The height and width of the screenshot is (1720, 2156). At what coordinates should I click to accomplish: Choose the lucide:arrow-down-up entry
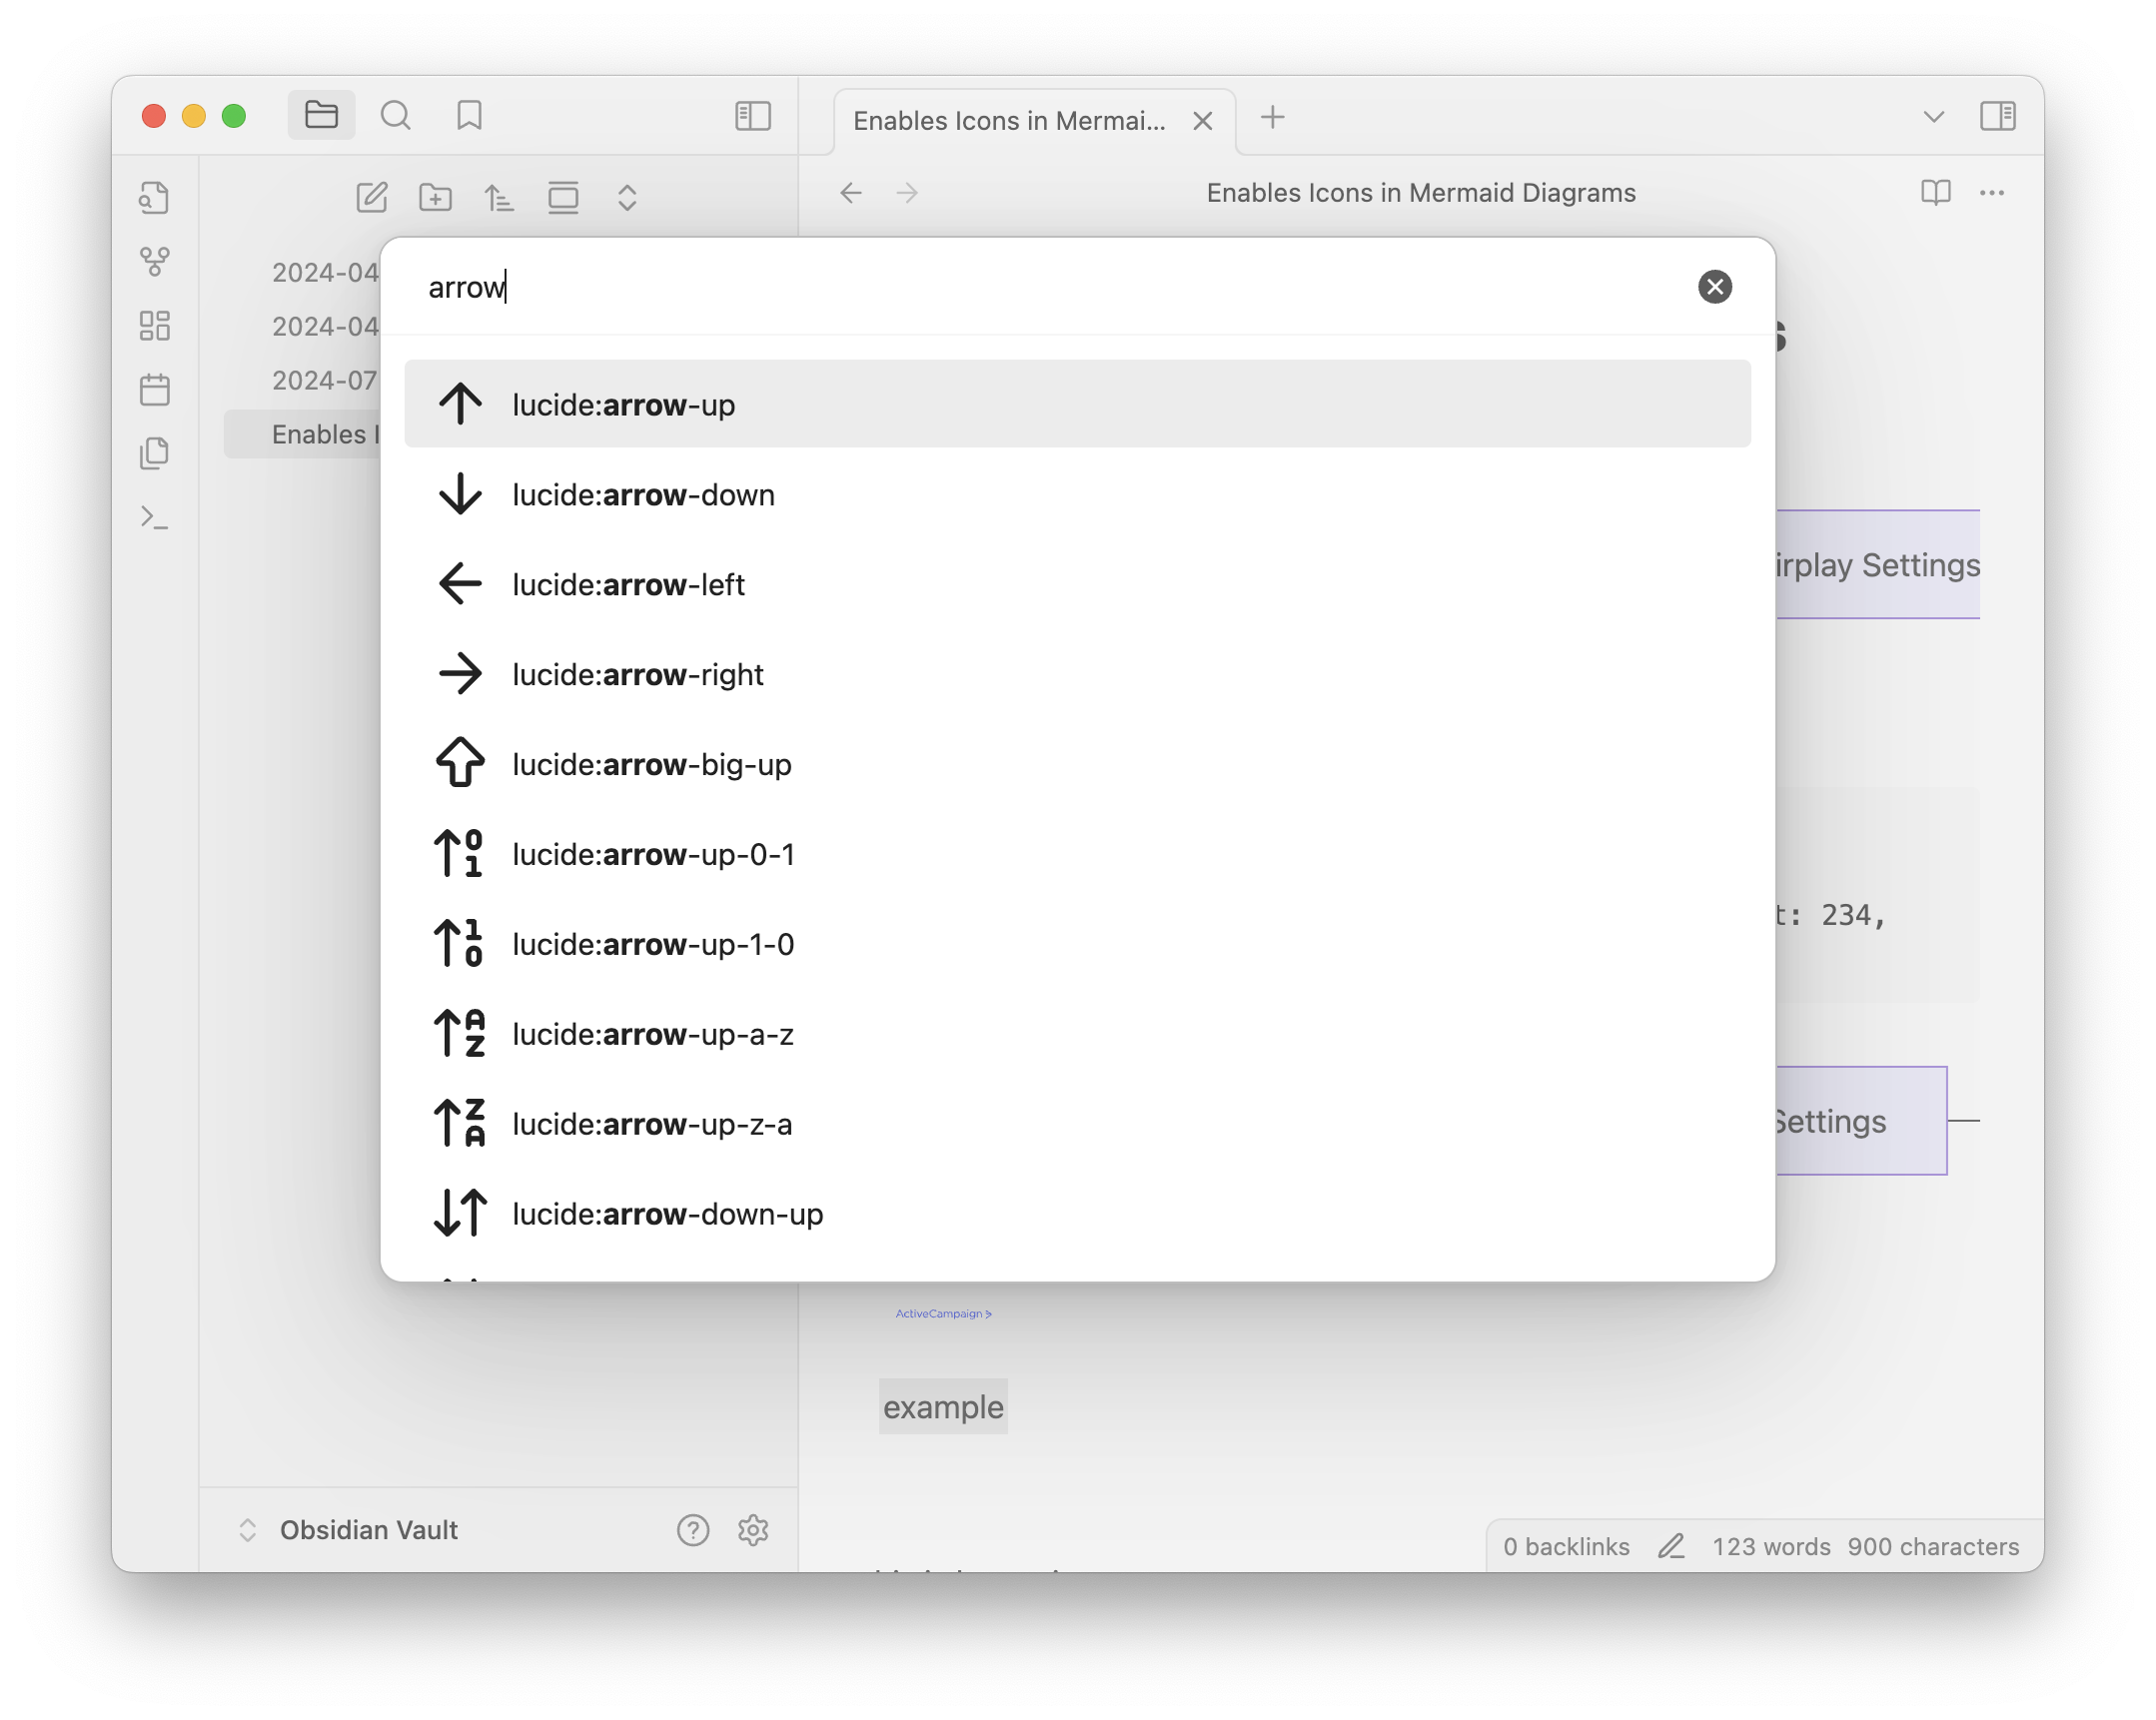click(1077, 1214)
